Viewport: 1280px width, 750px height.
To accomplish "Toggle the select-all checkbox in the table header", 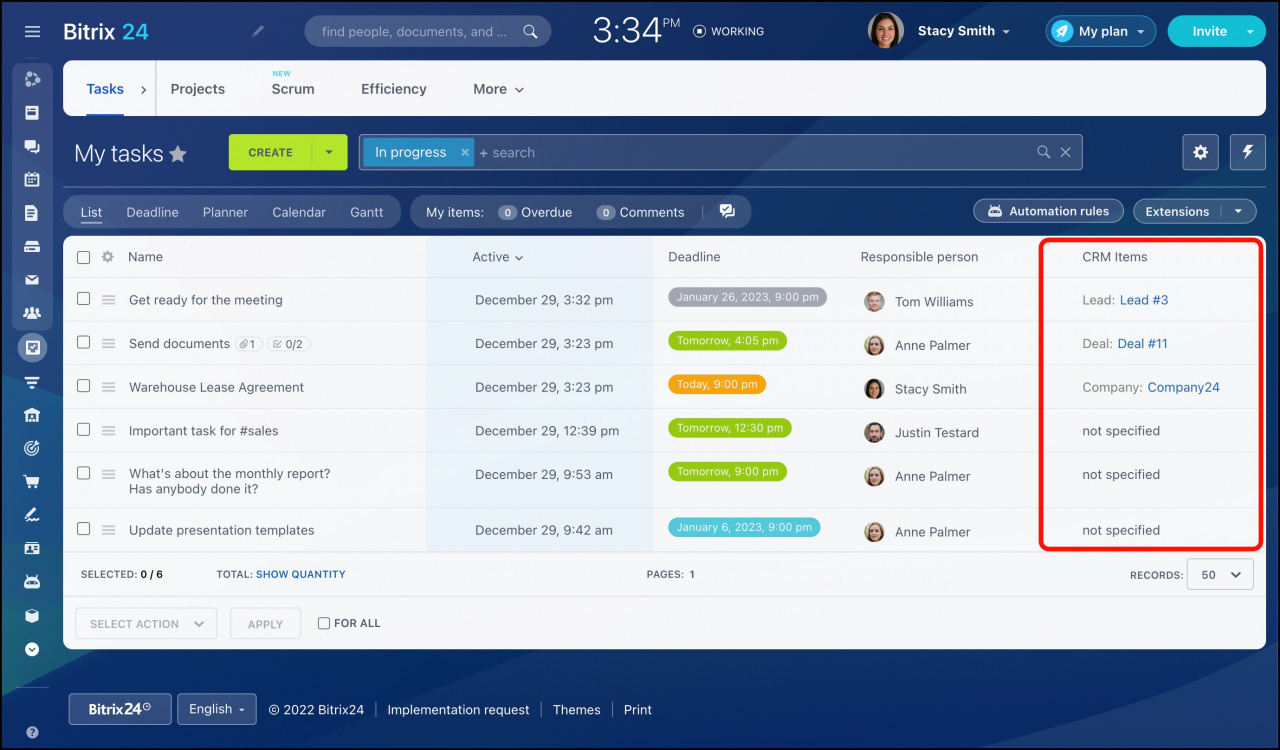I will (84, 257).
